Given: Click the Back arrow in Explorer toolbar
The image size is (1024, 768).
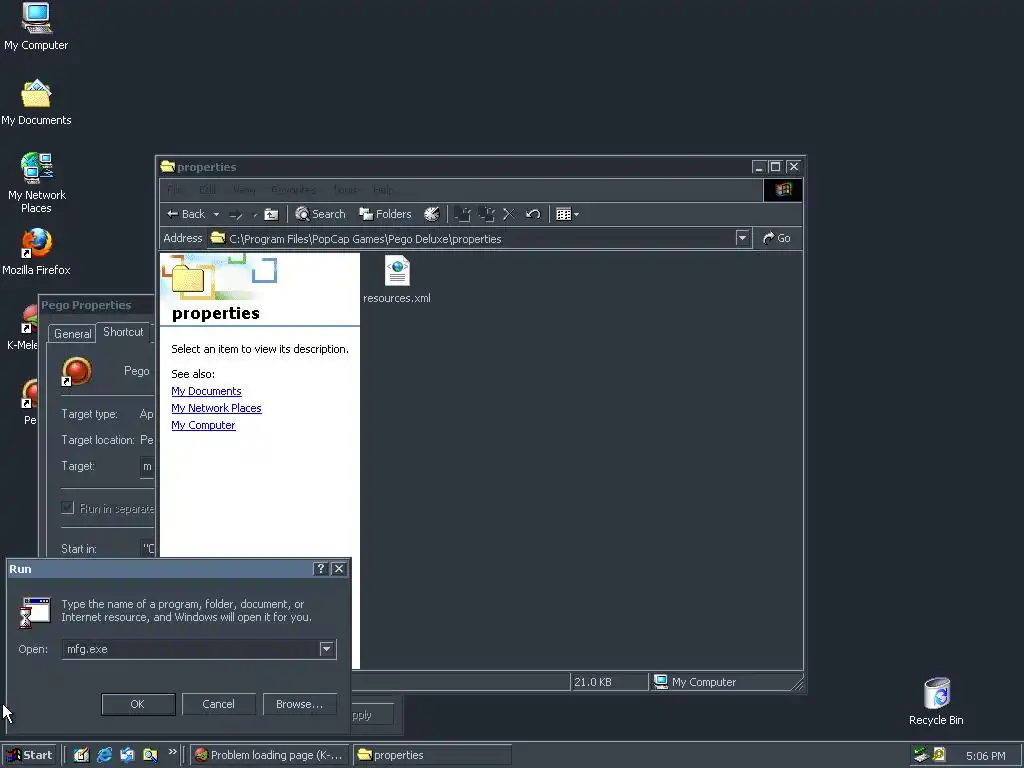Looking at the screenshot, I should 185,214.
